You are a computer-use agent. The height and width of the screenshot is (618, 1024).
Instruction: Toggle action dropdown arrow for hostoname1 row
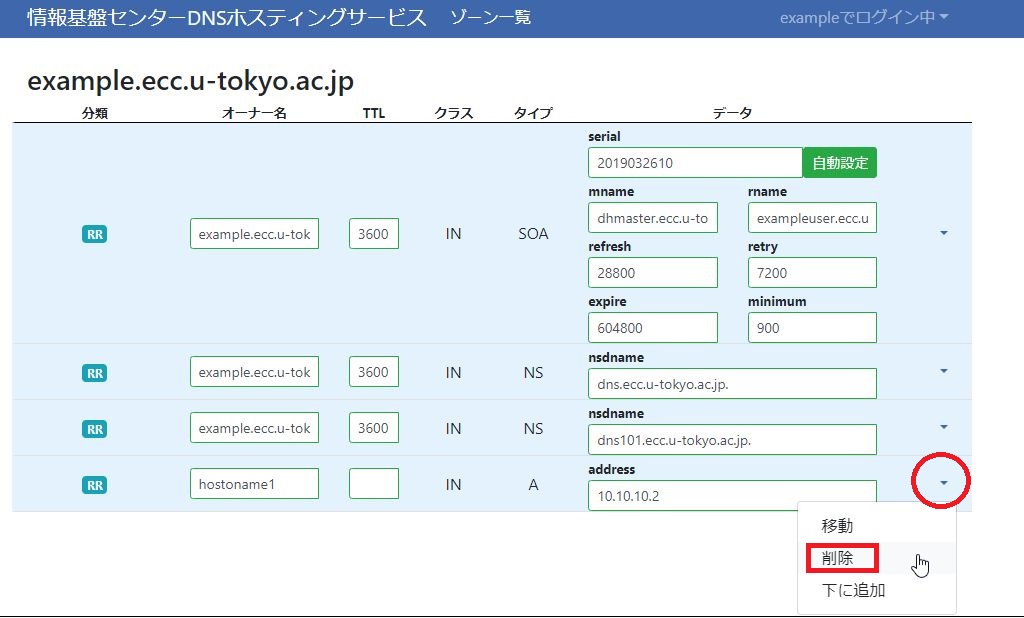pos(944,483)
